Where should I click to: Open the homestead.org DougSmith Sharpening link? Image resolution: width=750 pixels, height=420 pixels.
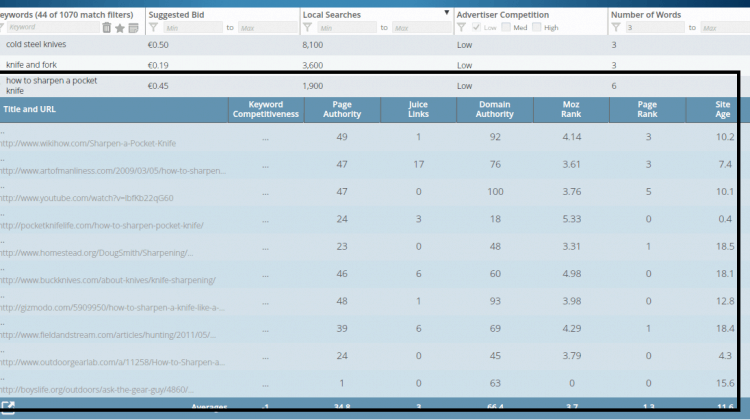click(97, 253)
